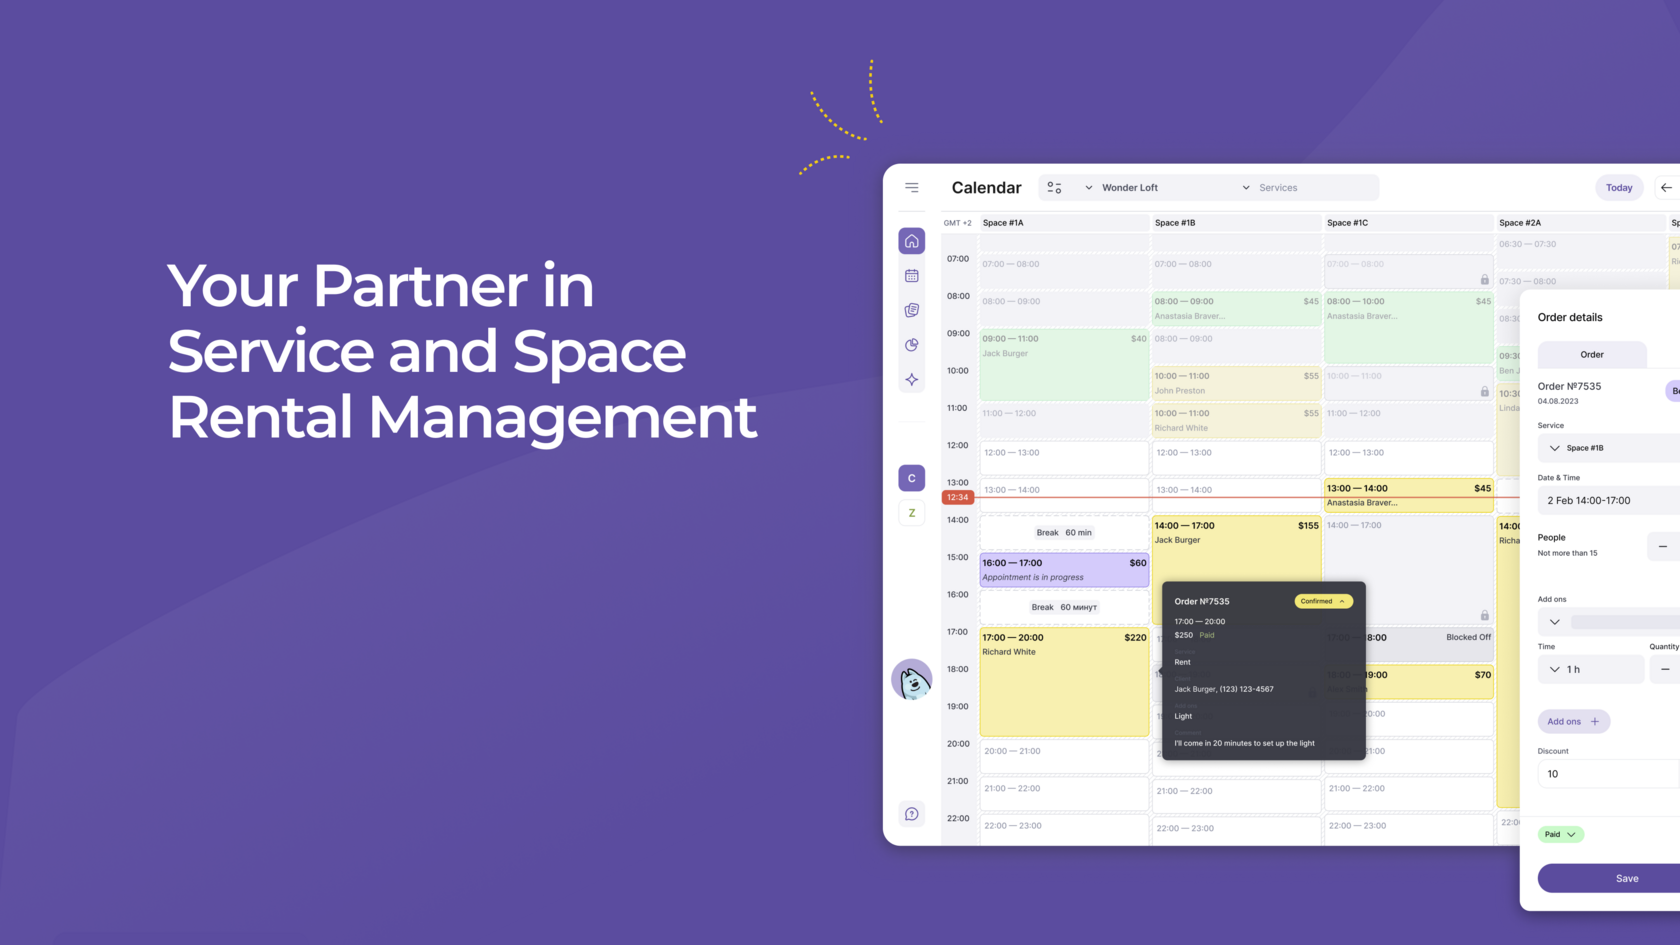
Task: Click the Blocked Off slot in Space #1C
Action: (1408, 644)
